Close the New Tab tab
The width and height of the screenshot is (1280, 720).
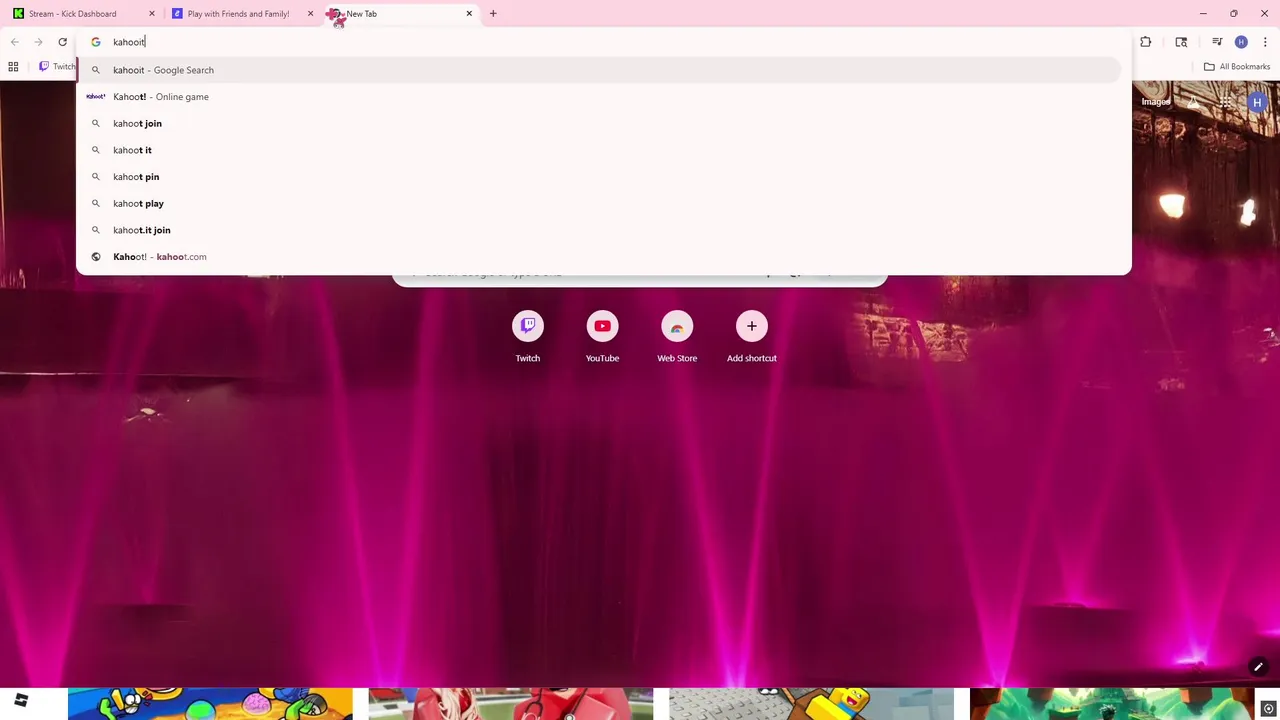pyautogui.click(x=469, y=14)
